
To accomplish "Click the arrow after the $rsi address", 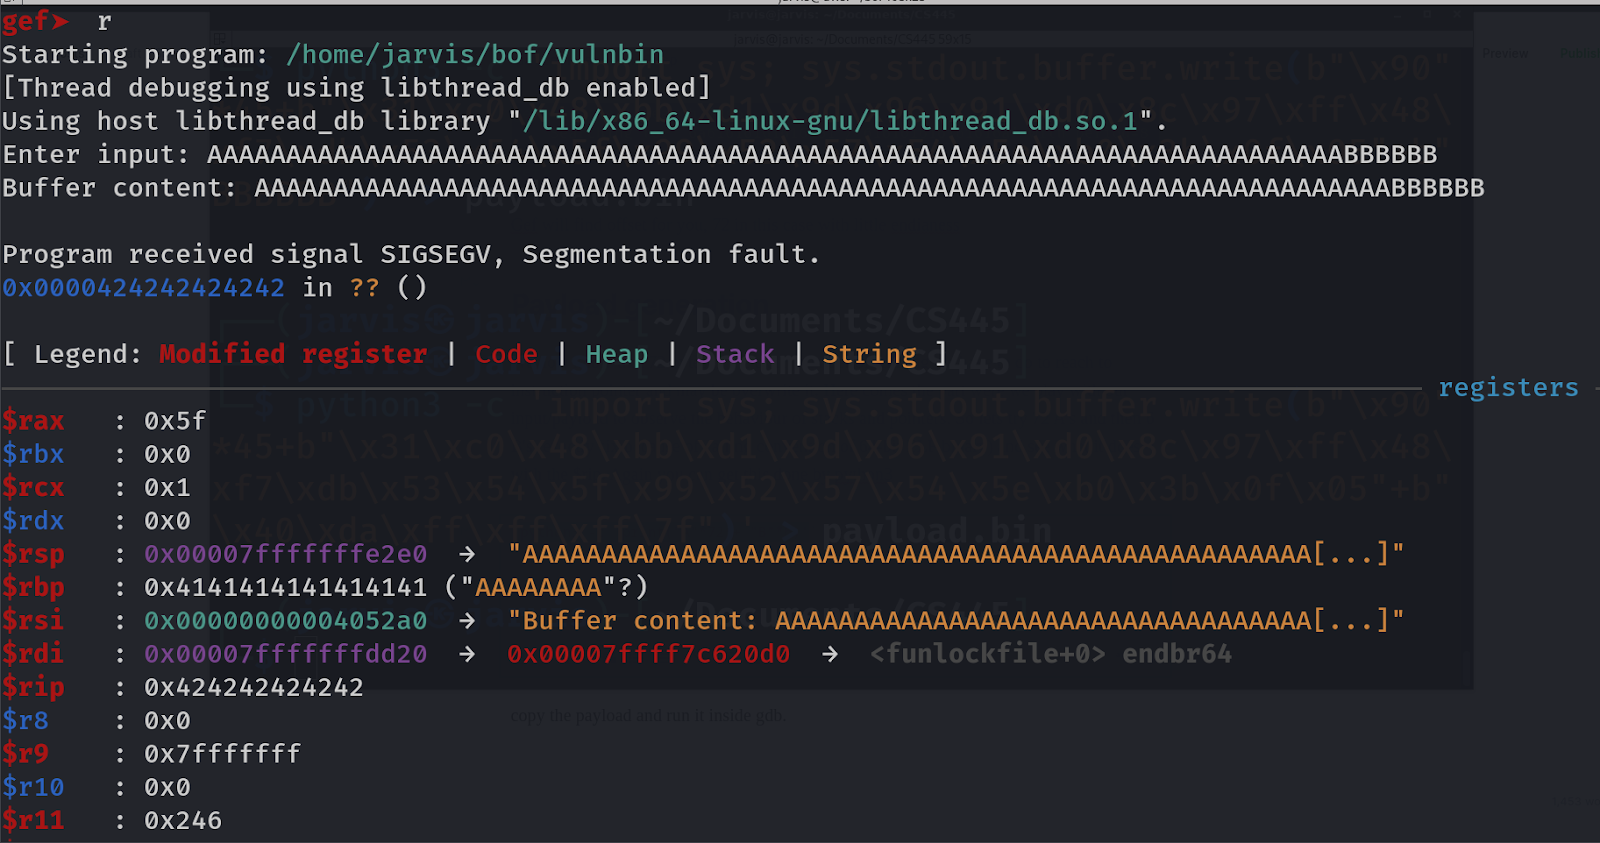I will [467, 621].
